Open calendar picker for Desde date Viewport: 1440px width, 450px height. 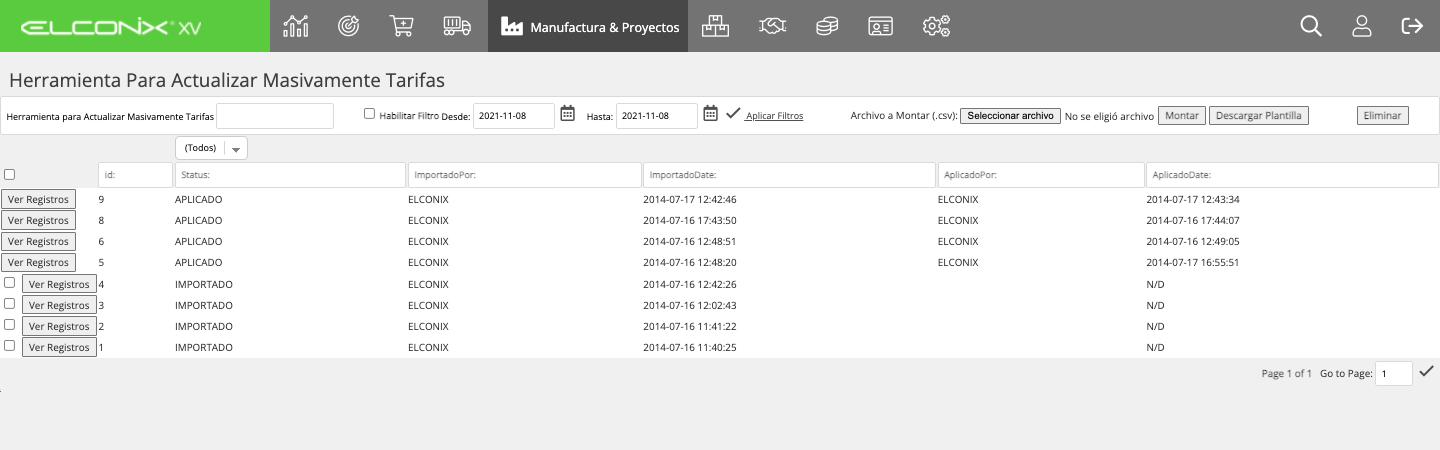(567, 114)
